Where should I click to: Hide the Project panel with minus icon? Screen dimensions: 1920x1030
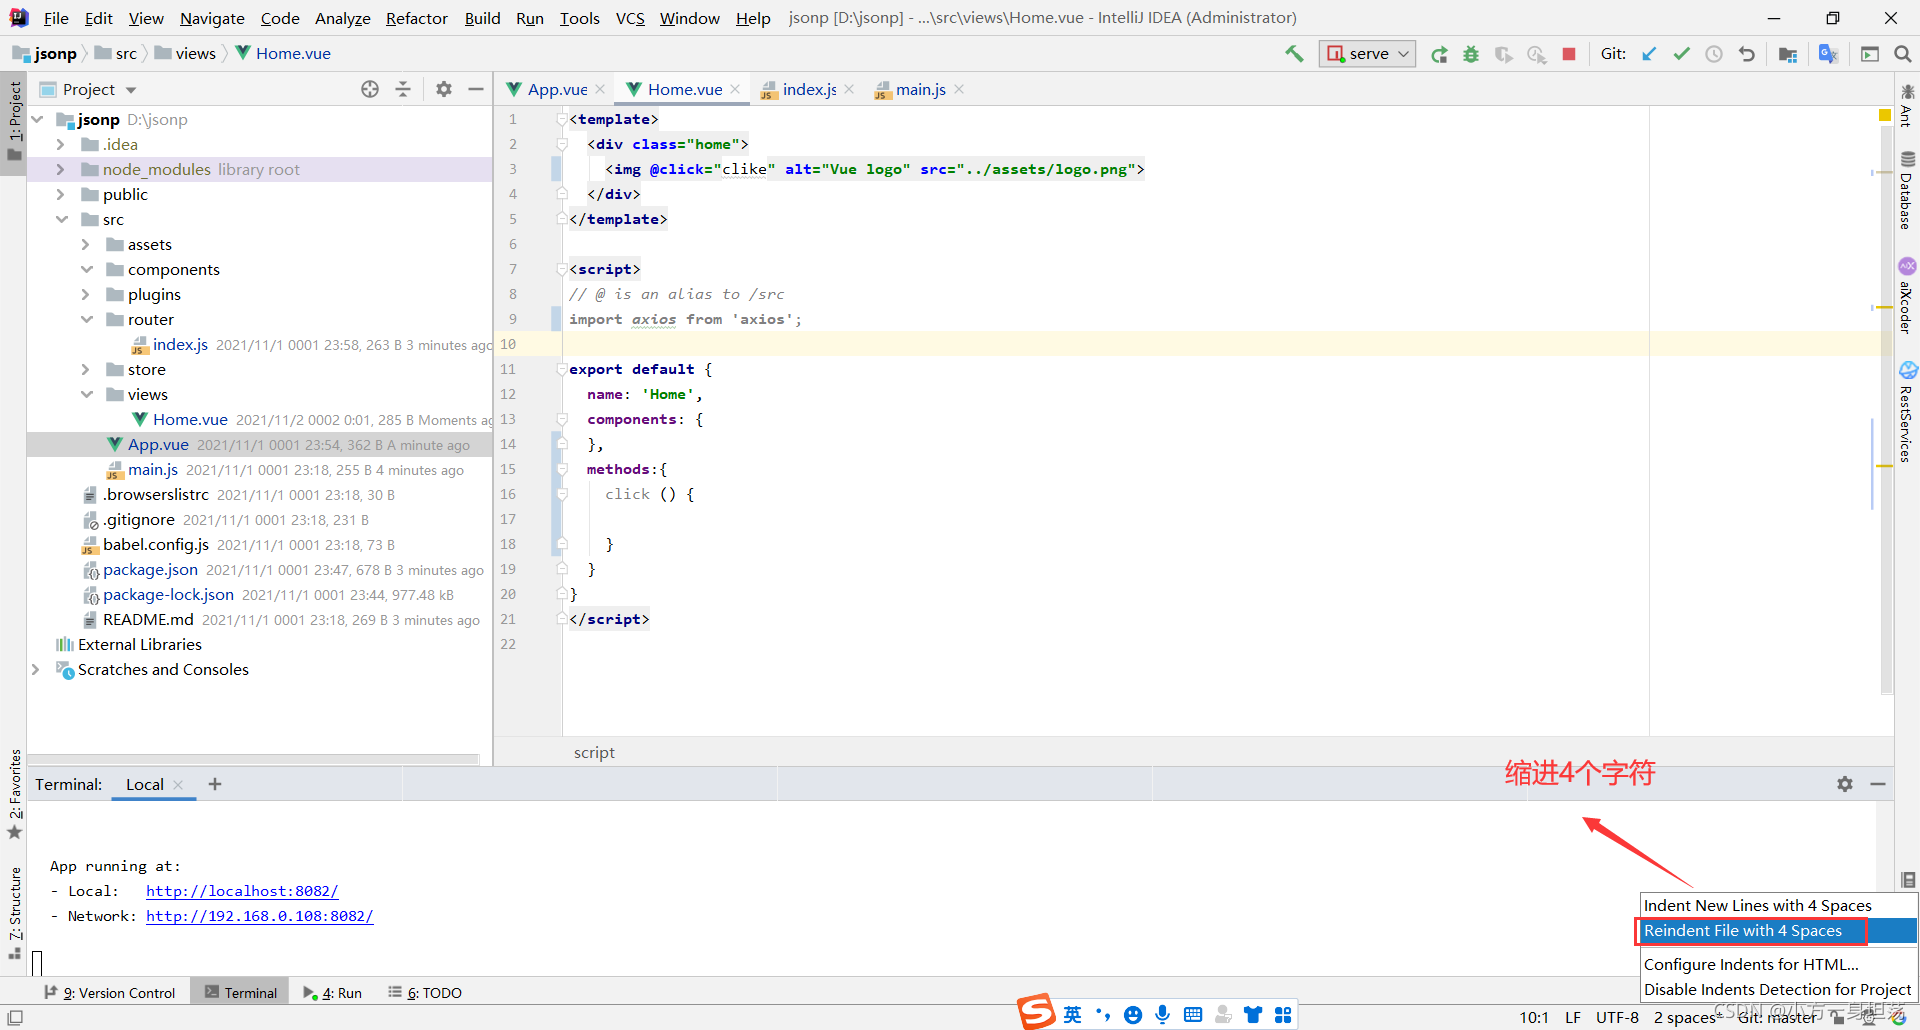tap(476, 89)
